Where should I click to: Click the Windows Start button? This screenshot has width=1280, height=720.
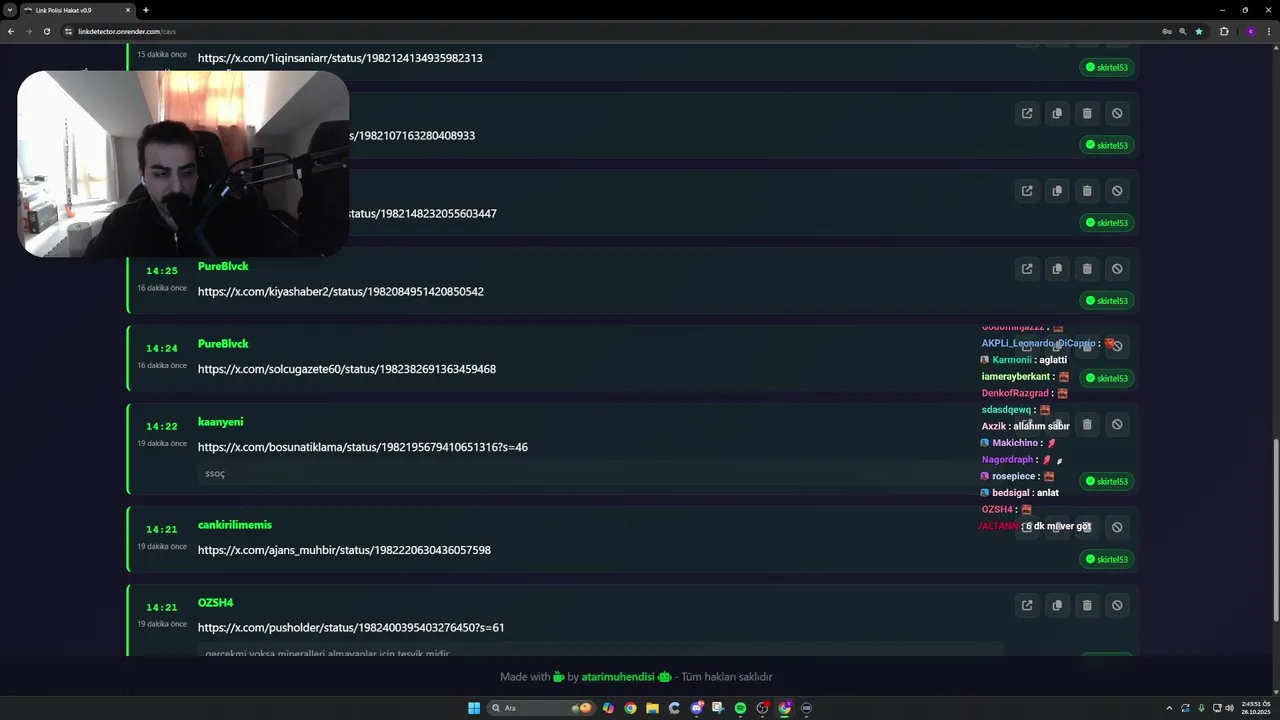(474, 708)
